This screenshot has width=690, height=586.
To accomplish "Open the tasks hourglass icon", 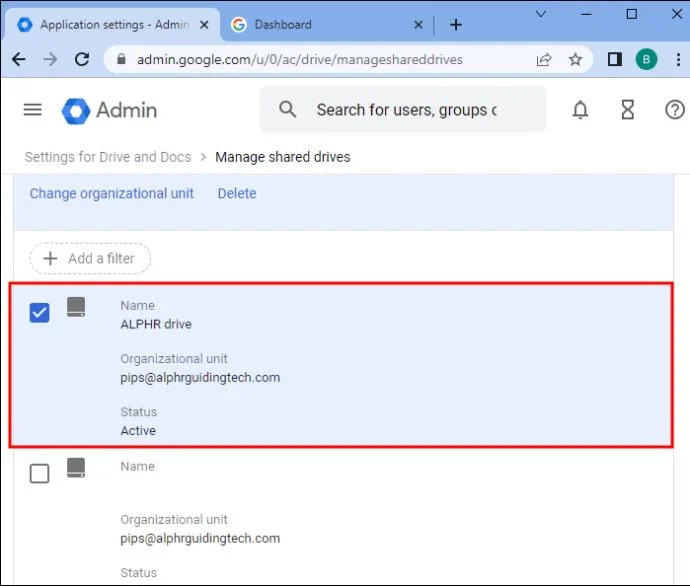I will [x=628, y=110].
